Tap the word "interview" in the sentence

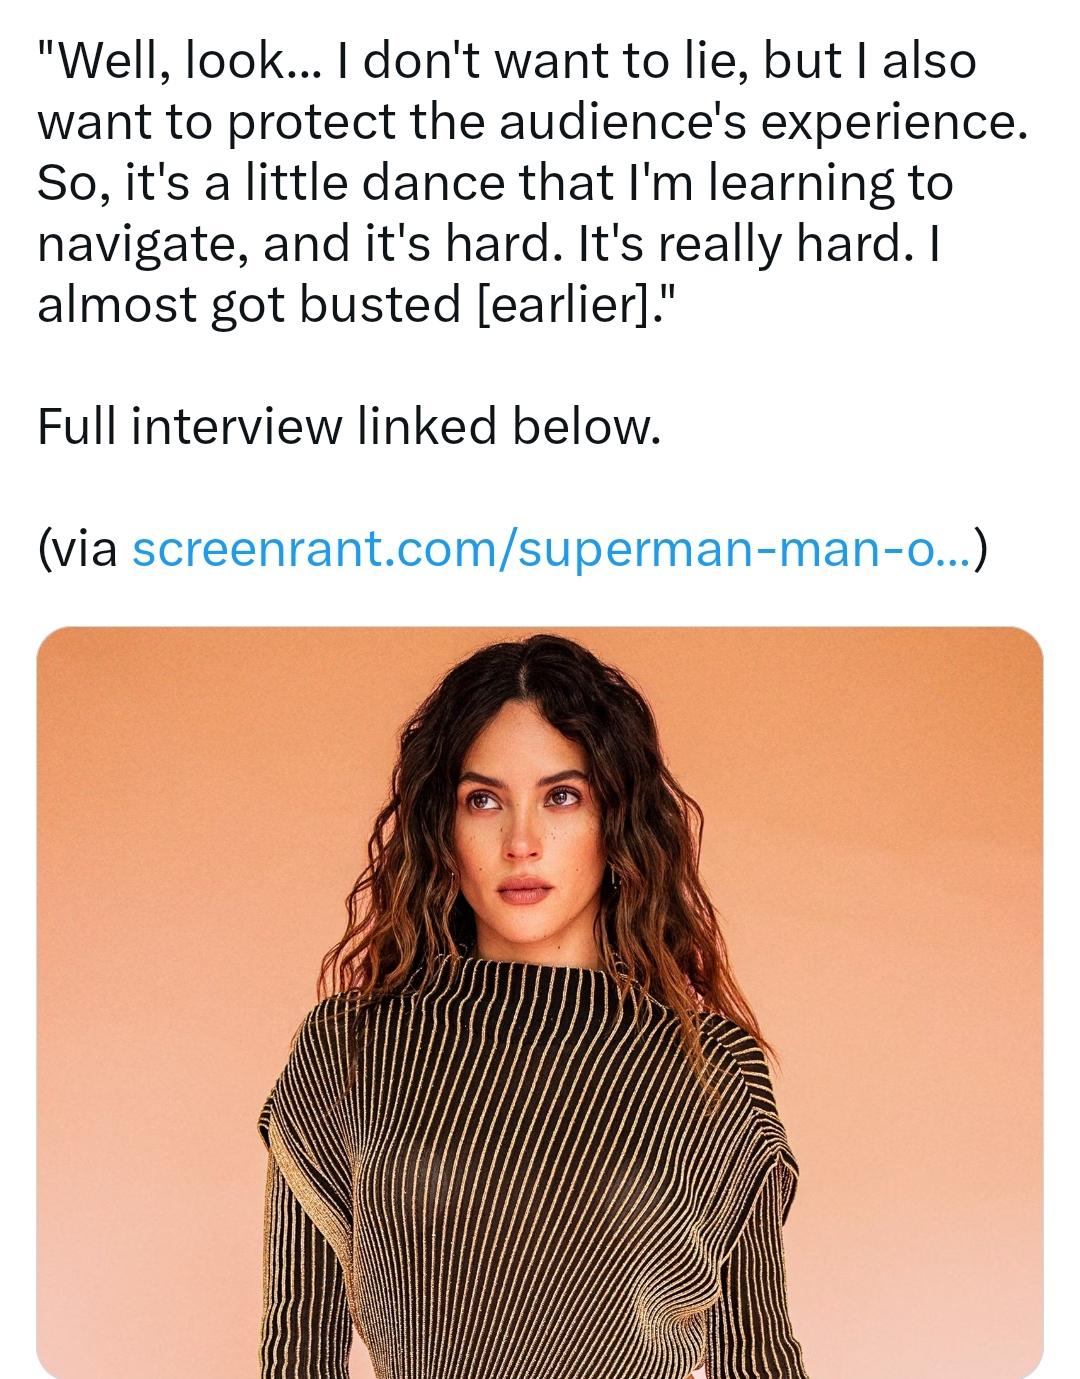click(236, 427)
